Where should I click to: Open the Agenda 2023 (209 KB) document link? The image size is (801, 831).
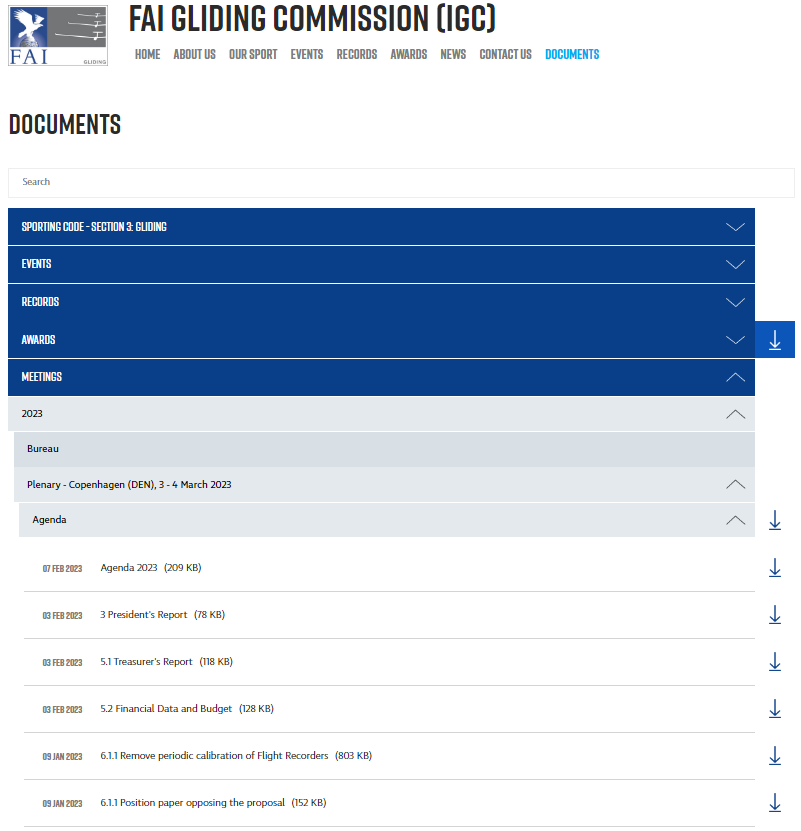[x=151, y=568]
